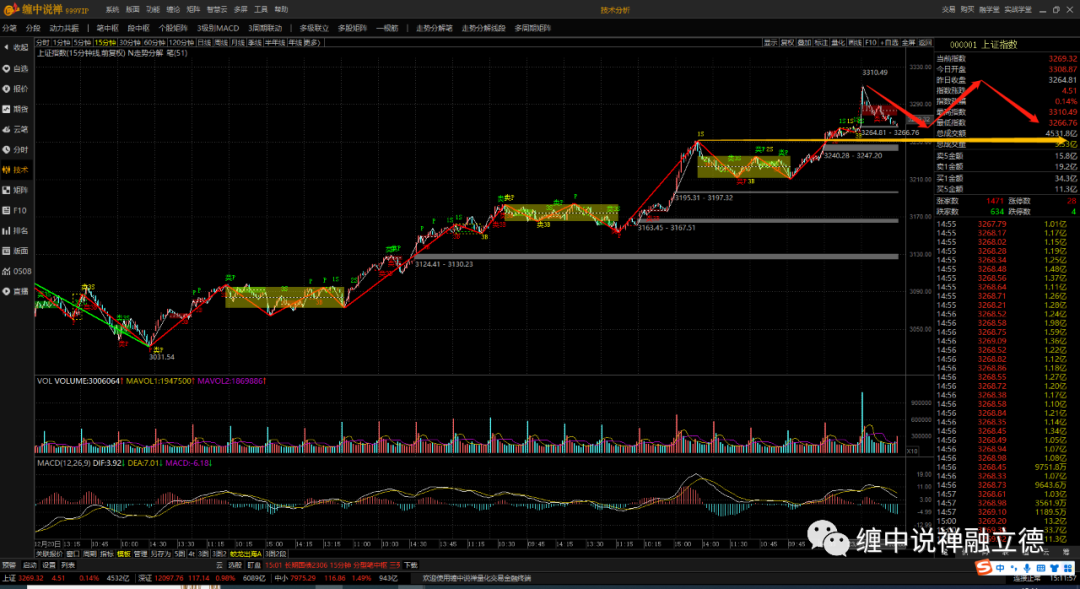This screenshot has height=589, width=1080.
Task: Open the 版面 menu in menu bar
Action: point(132,10)
